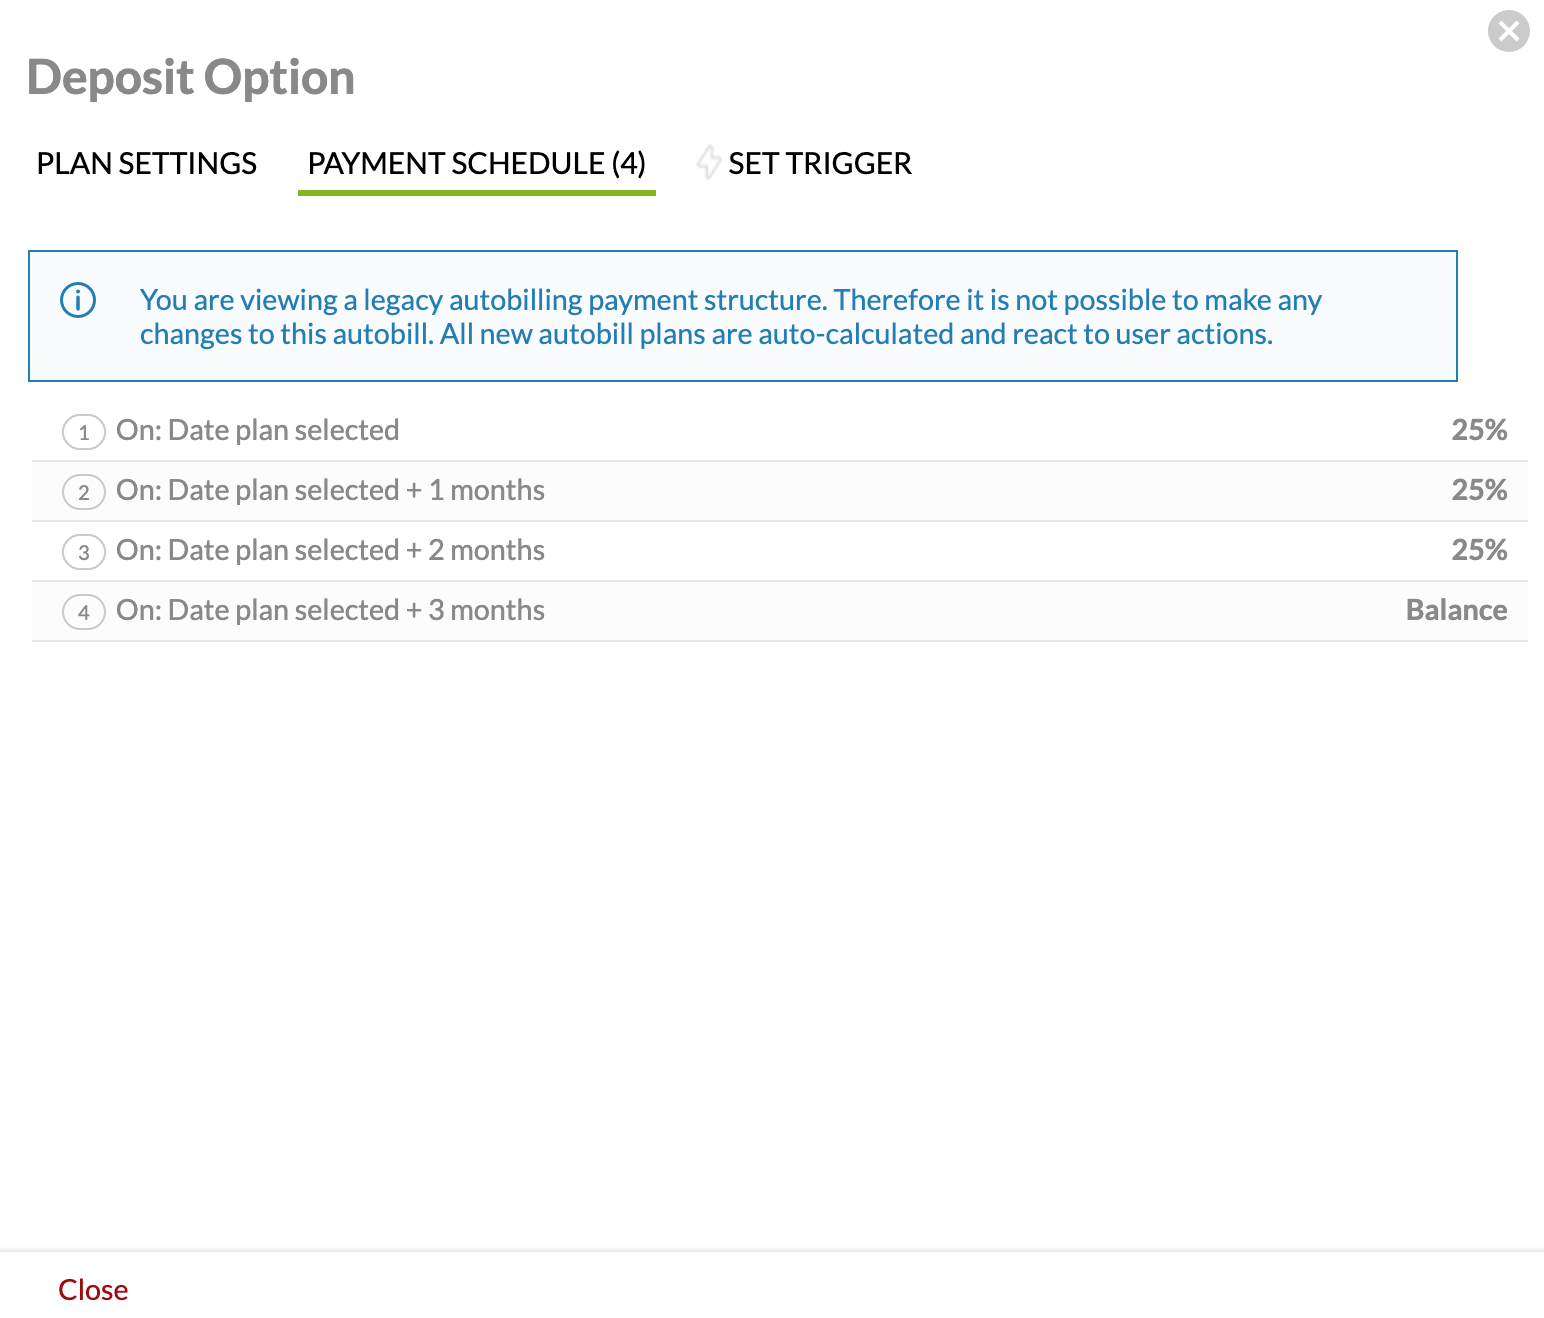Select the "Date plan selected + 3 months" payment
The image size is (1544, 1318).
331,610
